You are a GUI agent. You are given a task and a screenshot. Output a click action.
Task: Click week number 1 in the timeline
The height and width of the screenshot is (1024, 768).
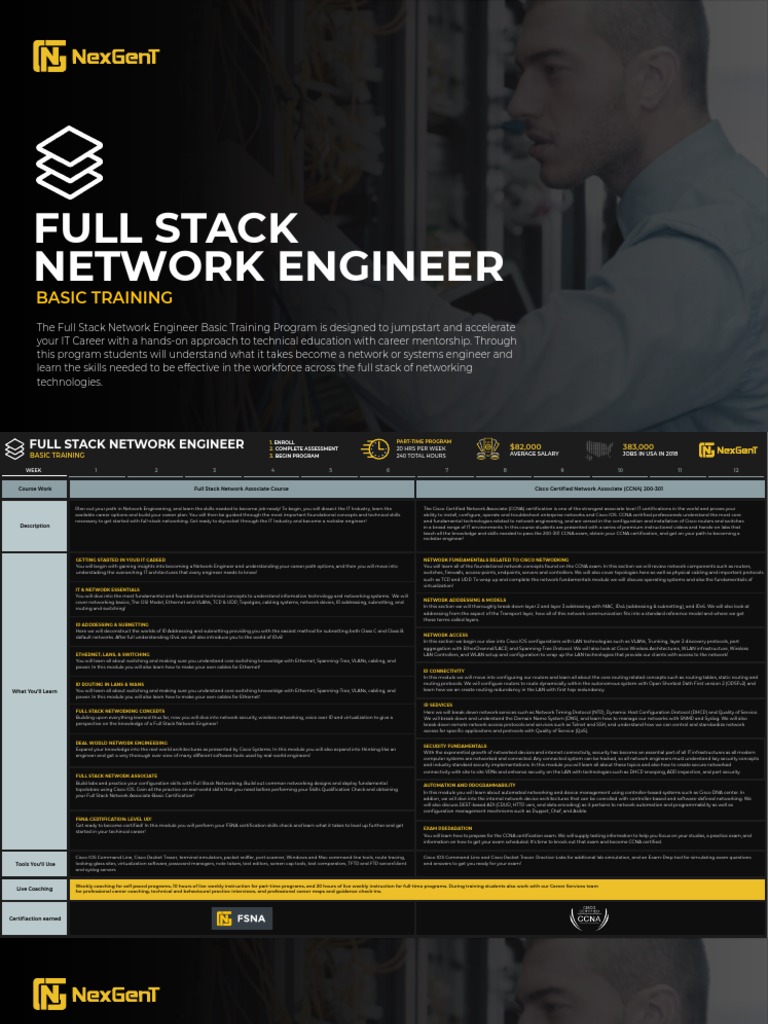tap(95, 470)
